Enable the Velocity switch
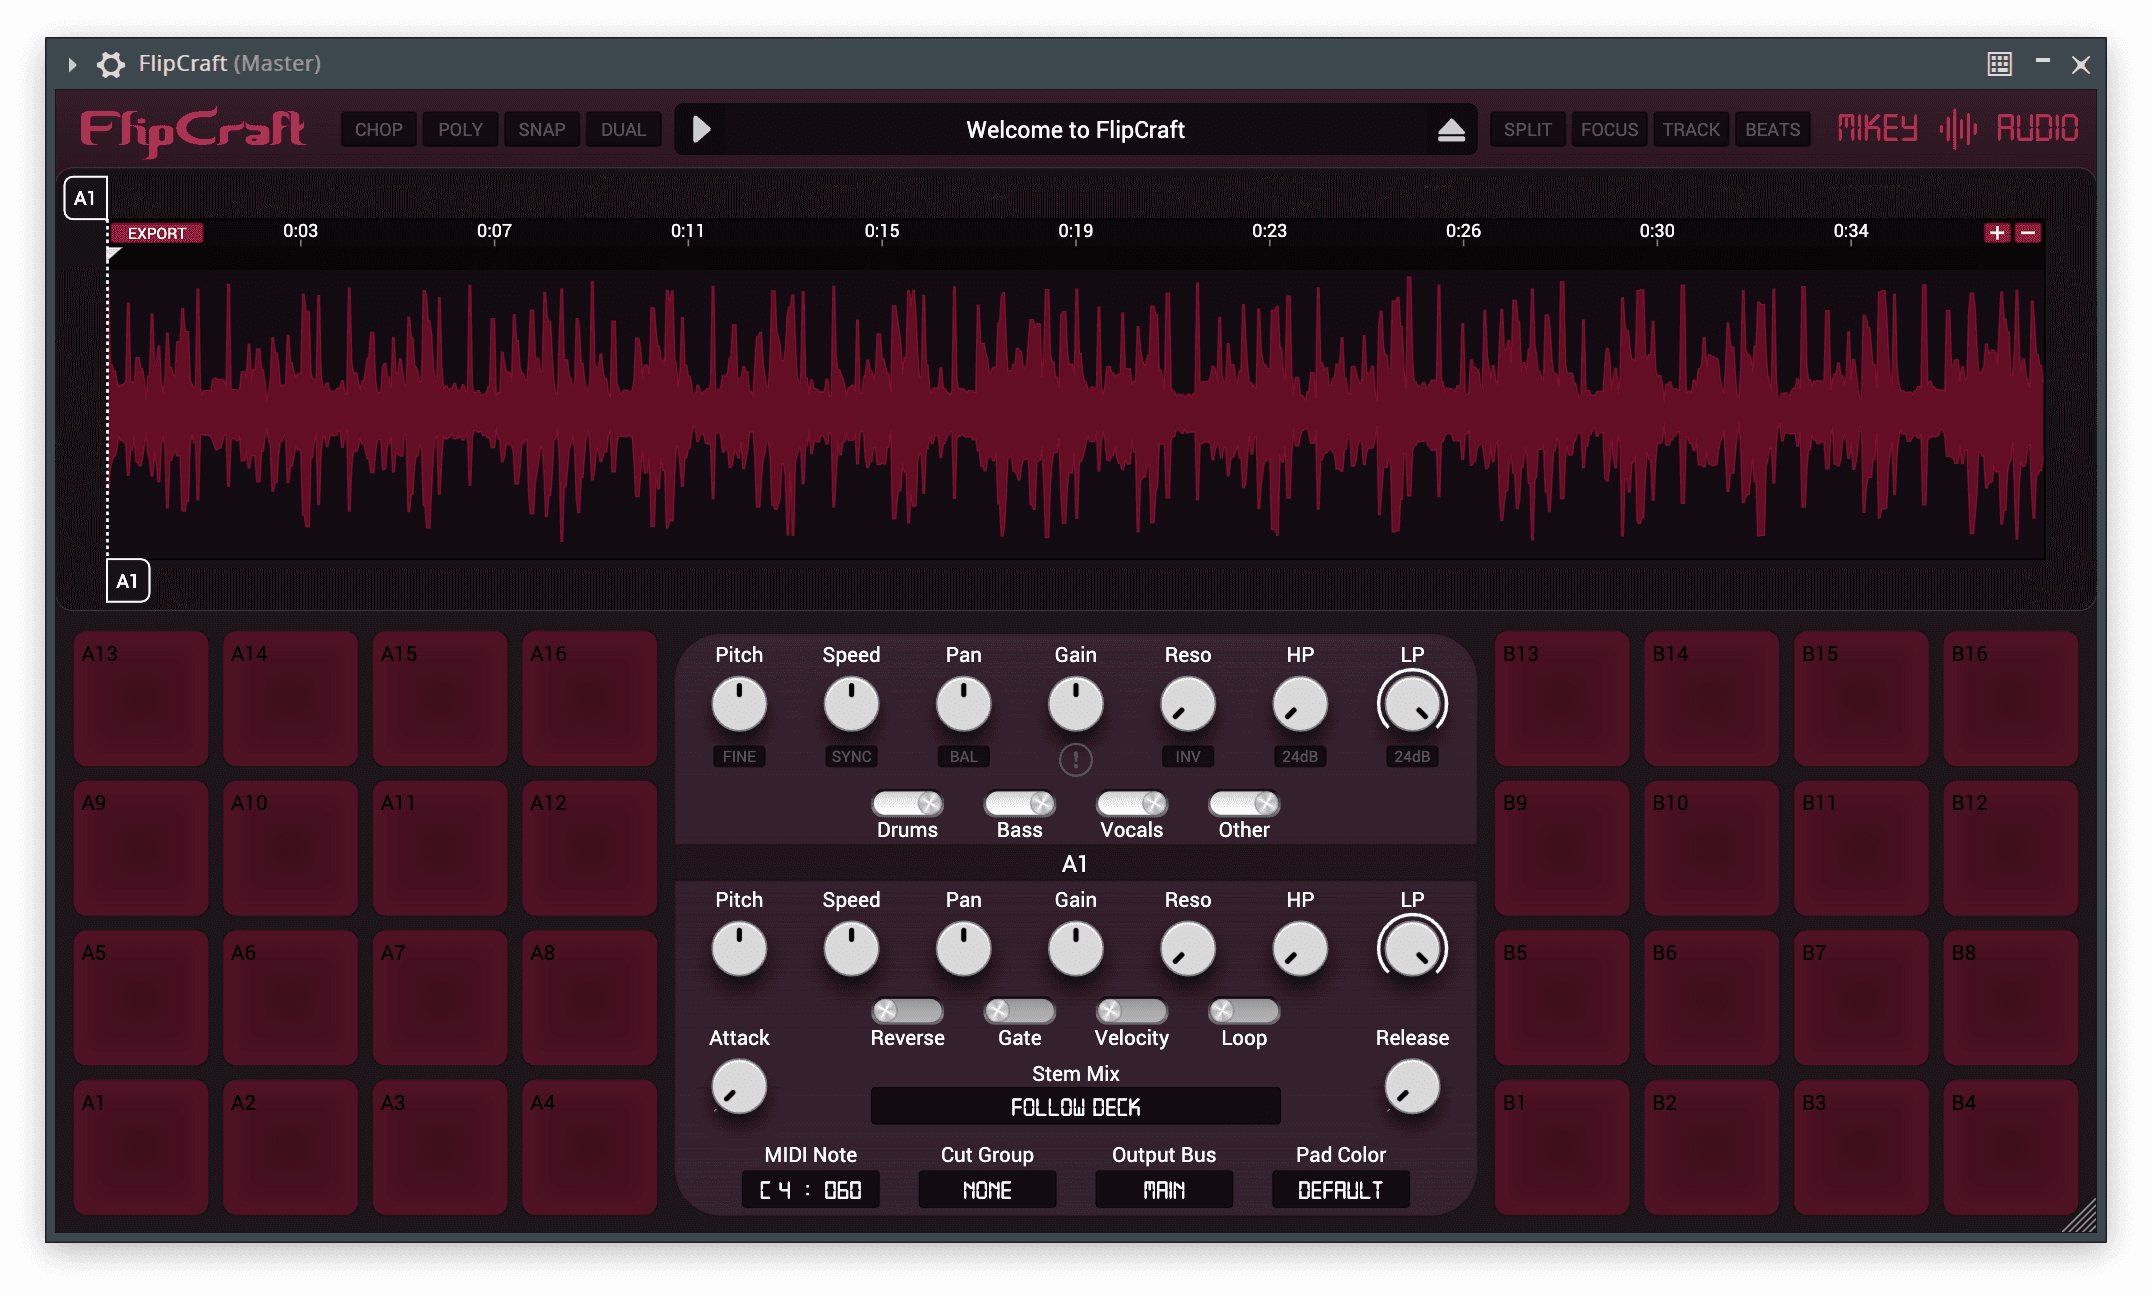The height and width of the screenshot is (1296, 2152). click(1132, 1011)
